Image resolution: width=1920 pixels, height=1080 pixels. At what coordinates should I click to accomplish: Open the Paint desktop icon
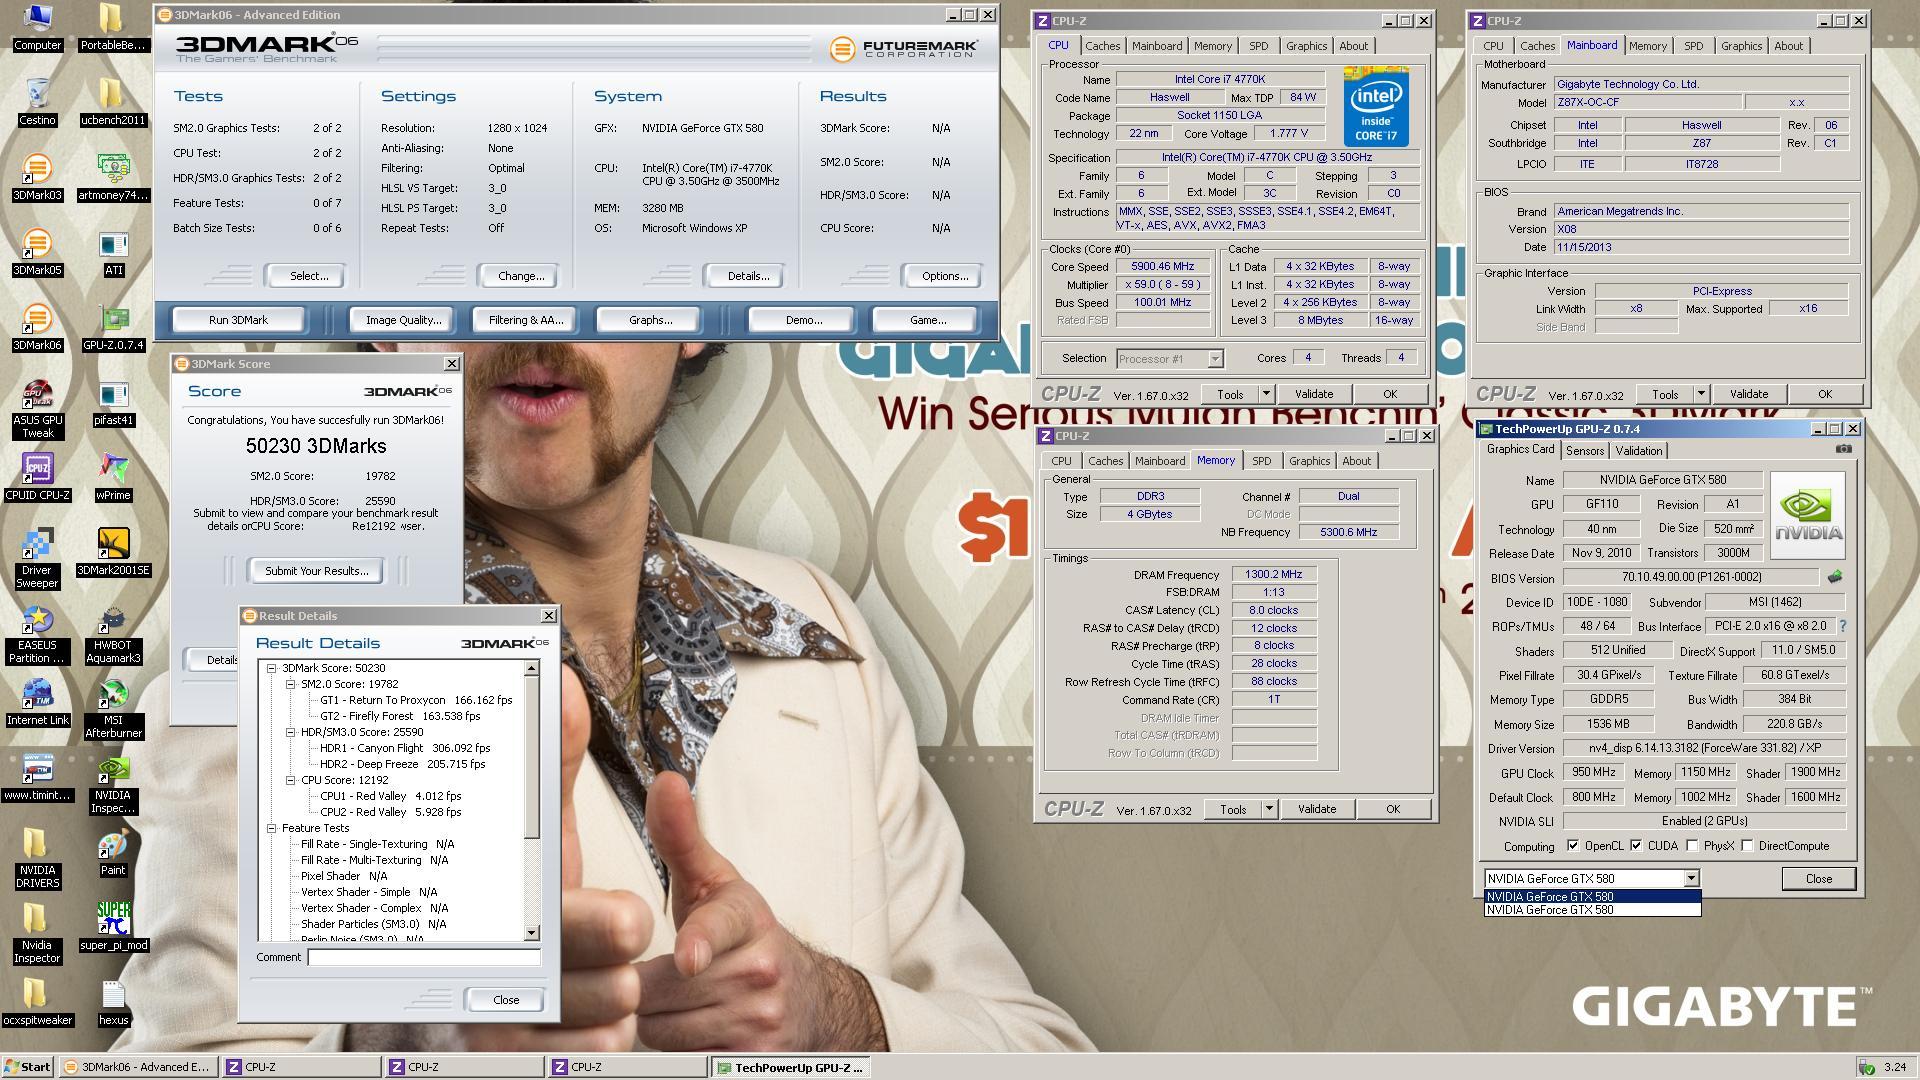[113, 852]
